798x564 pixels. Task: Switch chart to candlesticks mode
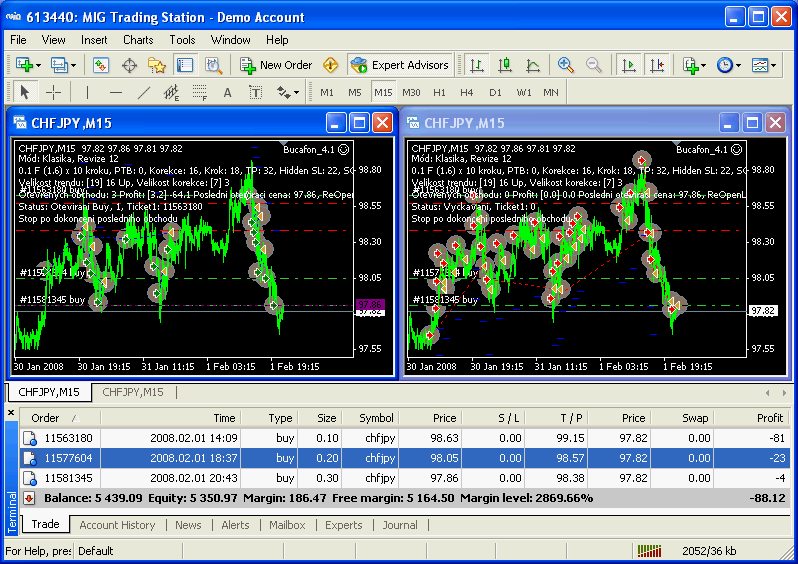click(x=505, y=65)
